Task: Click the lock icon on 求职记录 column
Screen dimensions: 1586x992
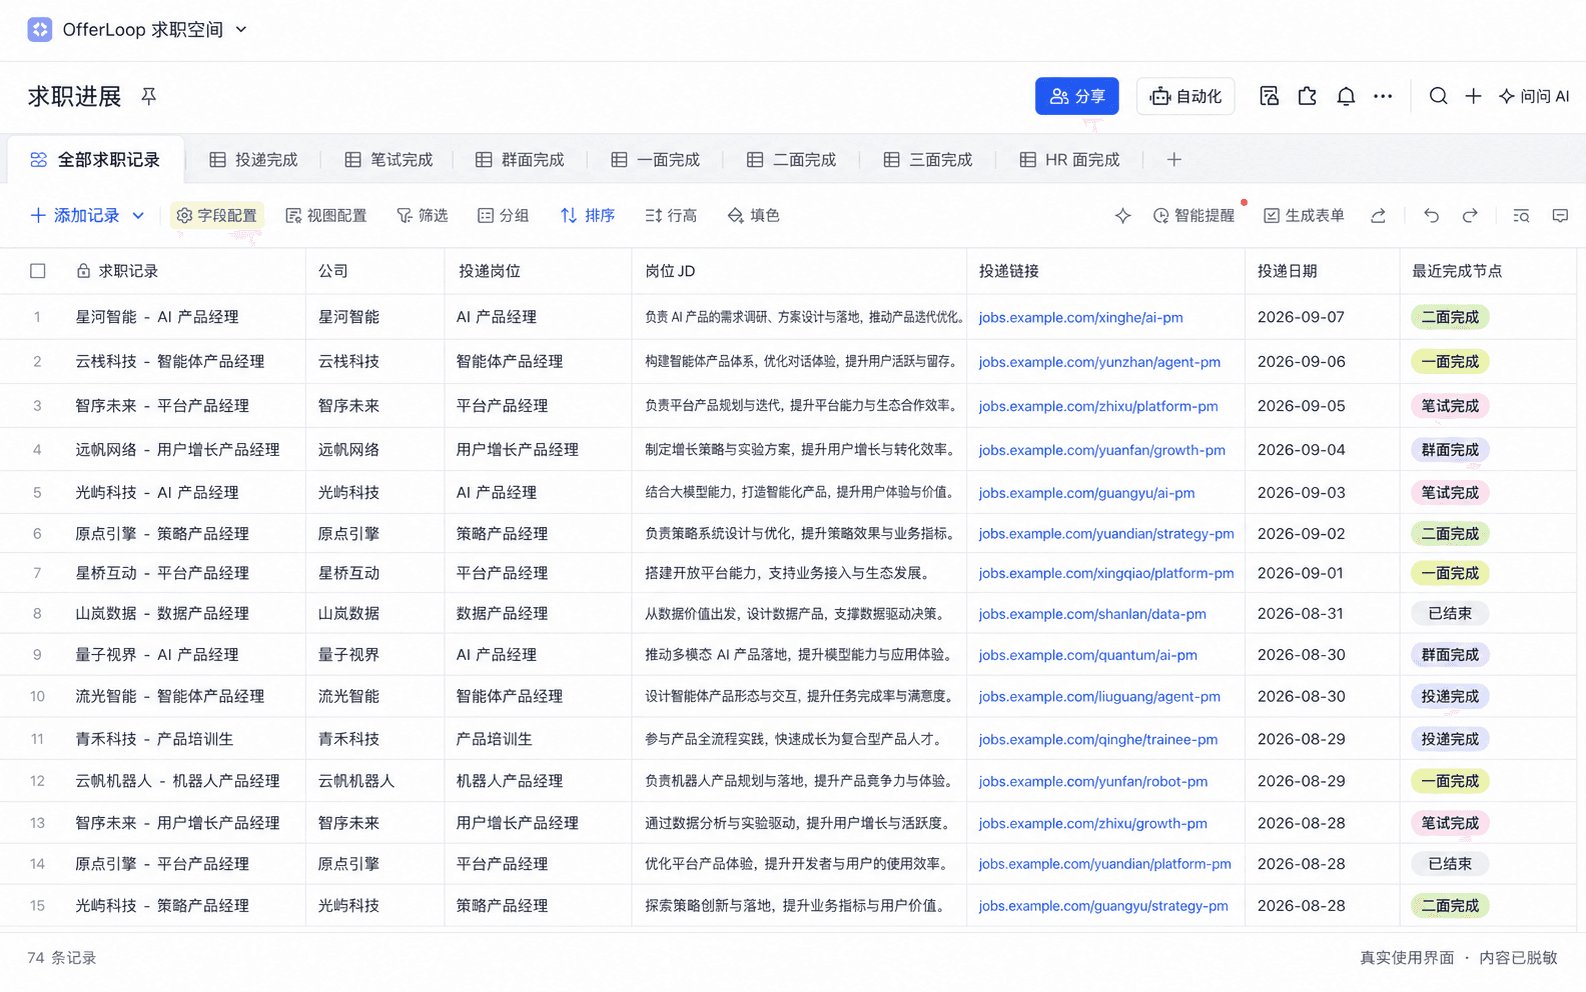Action: [83, 271]
